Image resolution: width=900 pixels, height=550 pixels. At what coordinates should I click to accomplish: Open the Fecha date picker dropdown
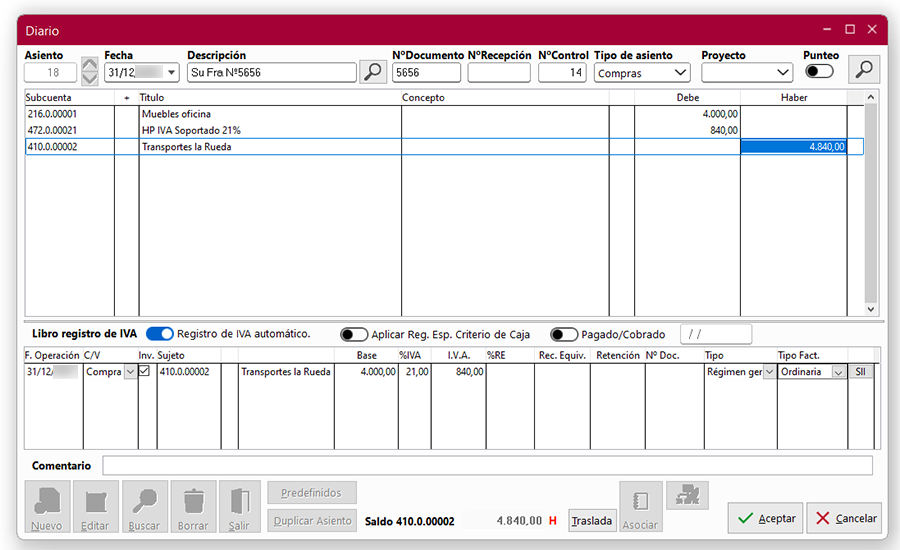[172, 73]
